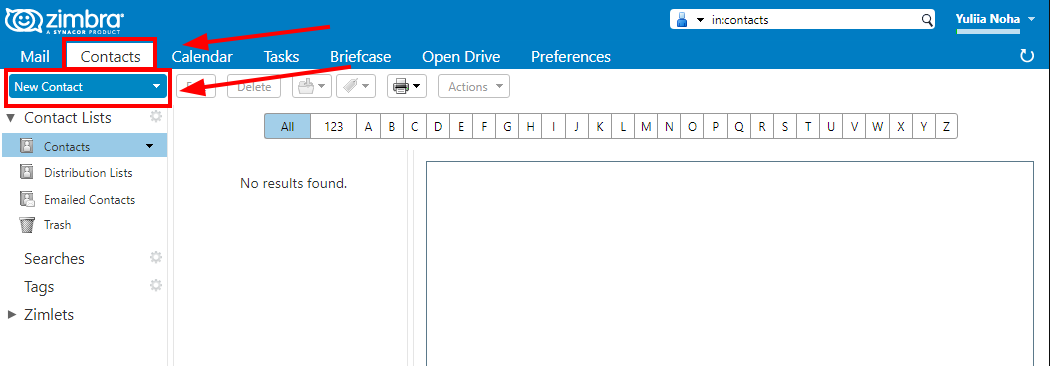
Task: Open the Briefcase tab
Action: [x=360, y=57]
